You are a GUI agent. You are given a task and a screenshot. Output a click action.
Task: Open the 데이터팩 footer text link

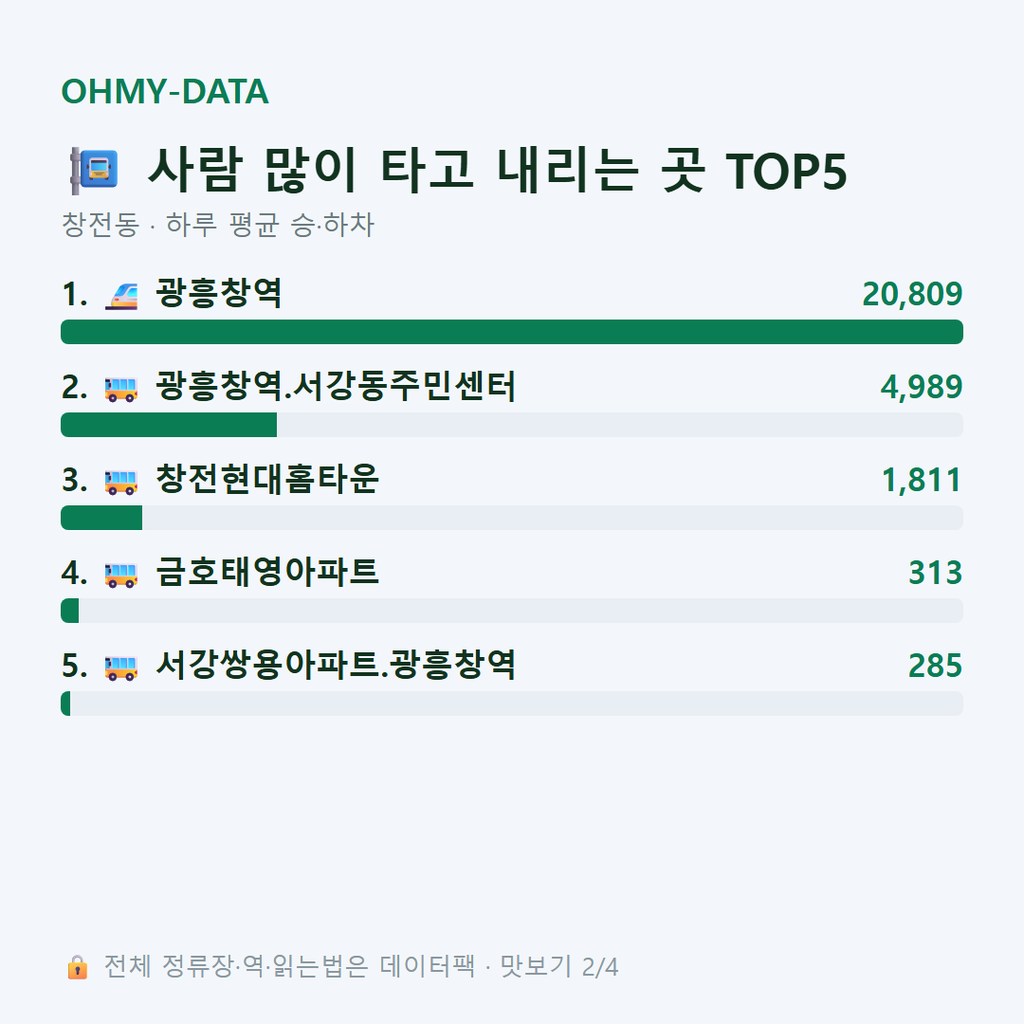click(427, 966)
